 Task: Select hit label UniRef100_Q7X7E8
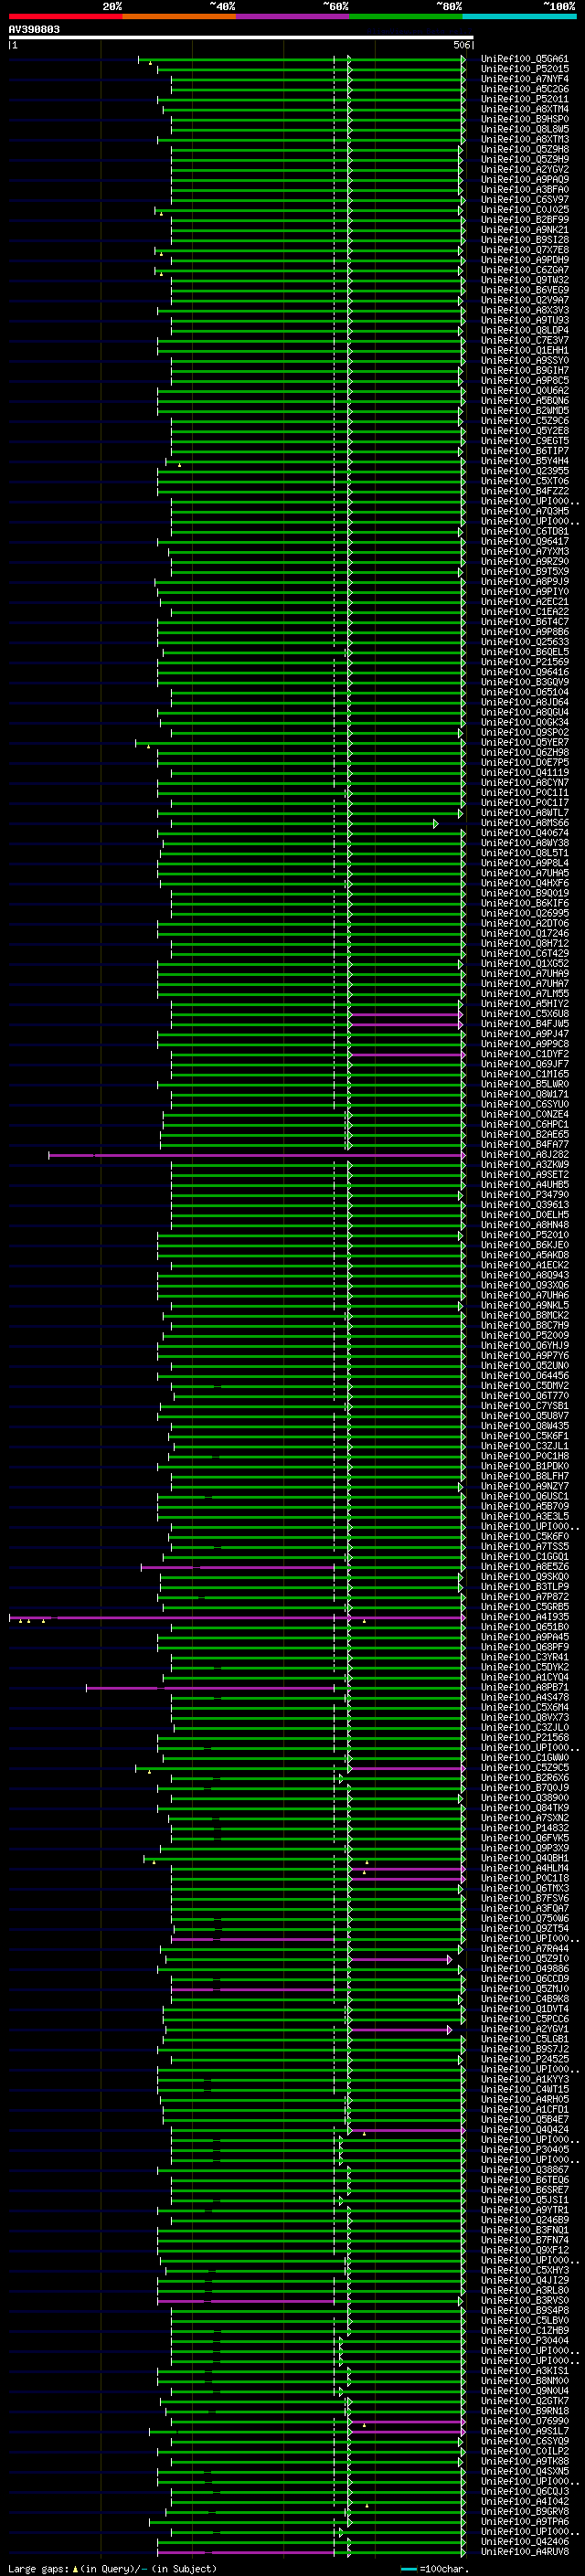click(524, 250)
